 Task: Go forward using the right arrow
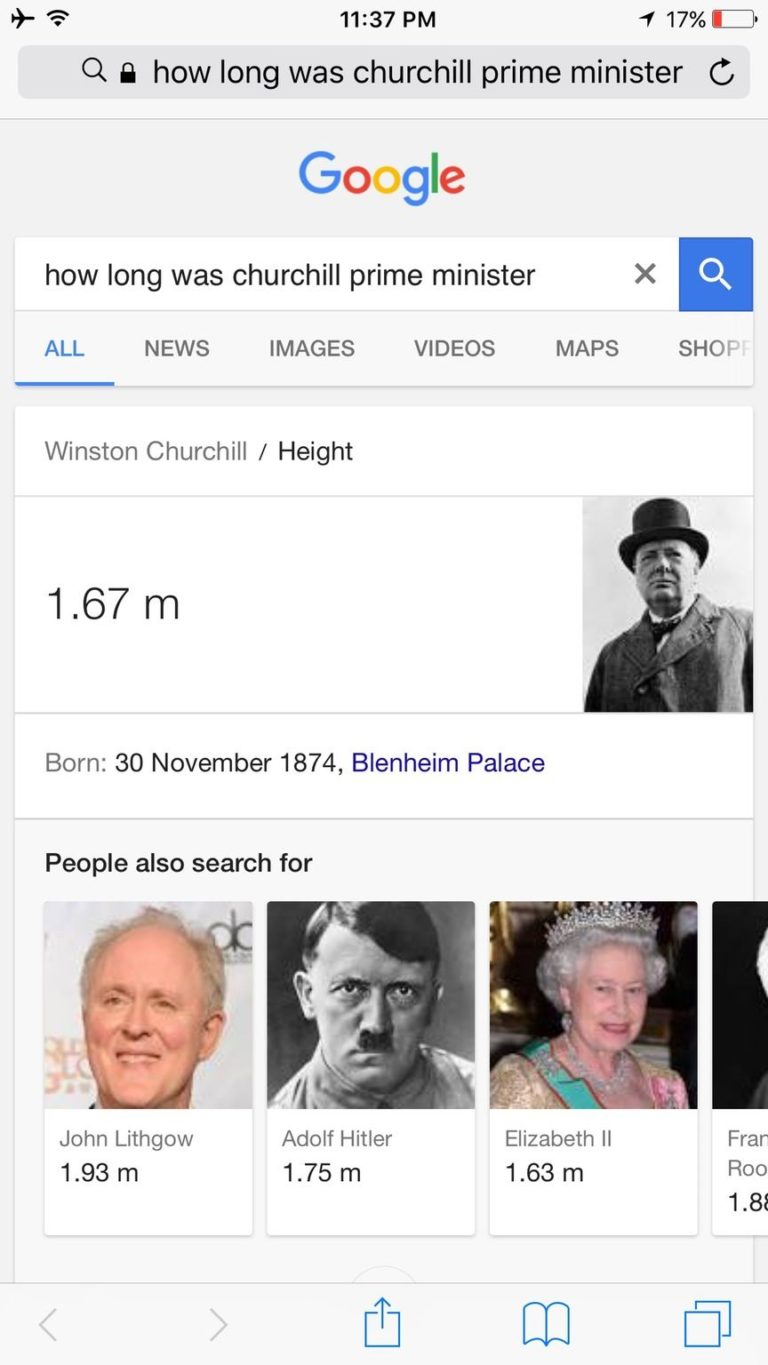[217, 1325]
